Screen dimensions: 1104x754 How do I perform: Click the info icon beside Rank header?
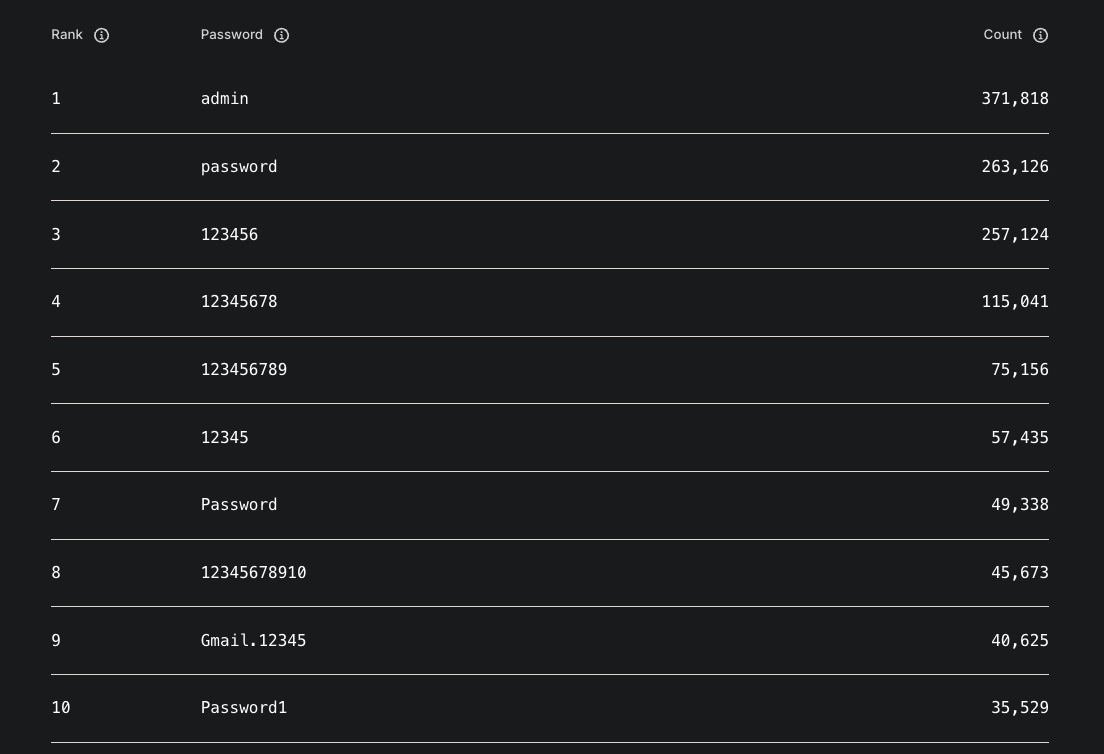point(101,35)
